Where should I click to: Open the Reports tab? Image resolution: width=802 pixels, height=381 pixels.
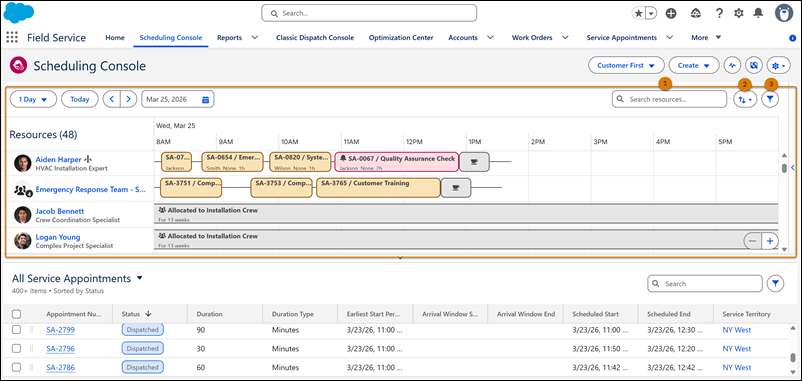pos(230,37)
